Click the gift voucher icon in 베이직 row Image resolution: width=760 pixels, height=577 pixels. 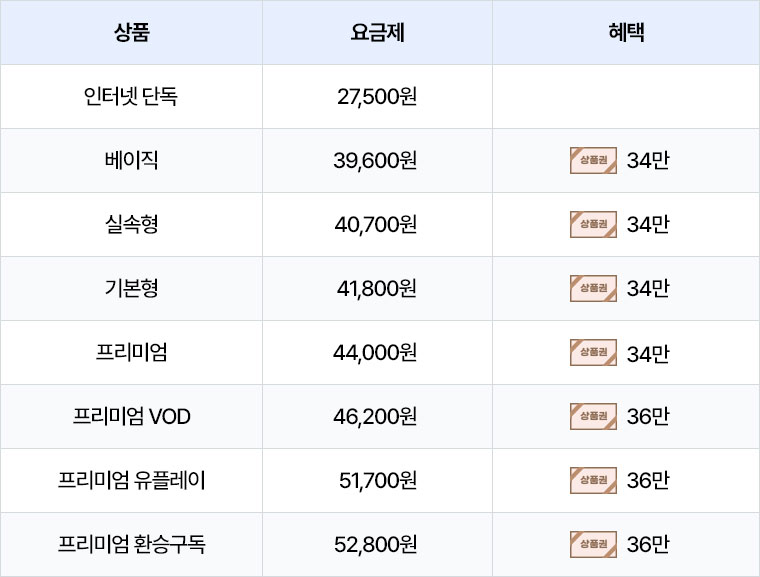(x=593, y=160)
